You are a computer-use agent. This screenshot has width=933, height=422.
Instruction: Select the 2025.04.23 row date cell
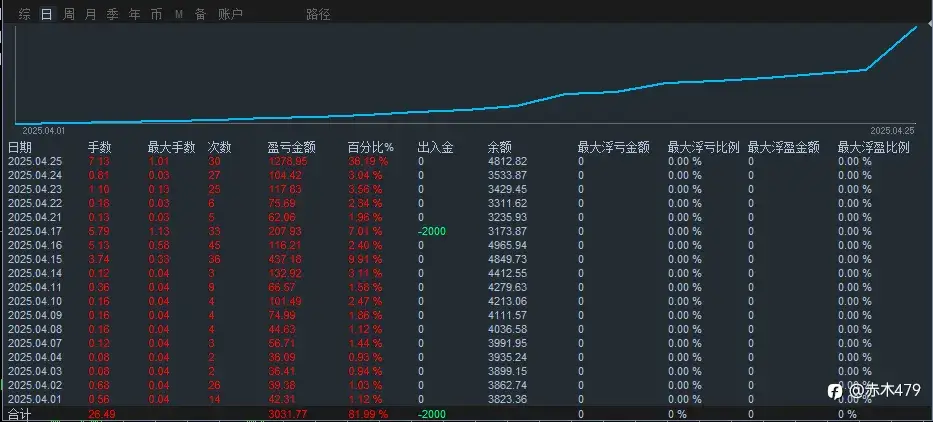pos(35,189)
